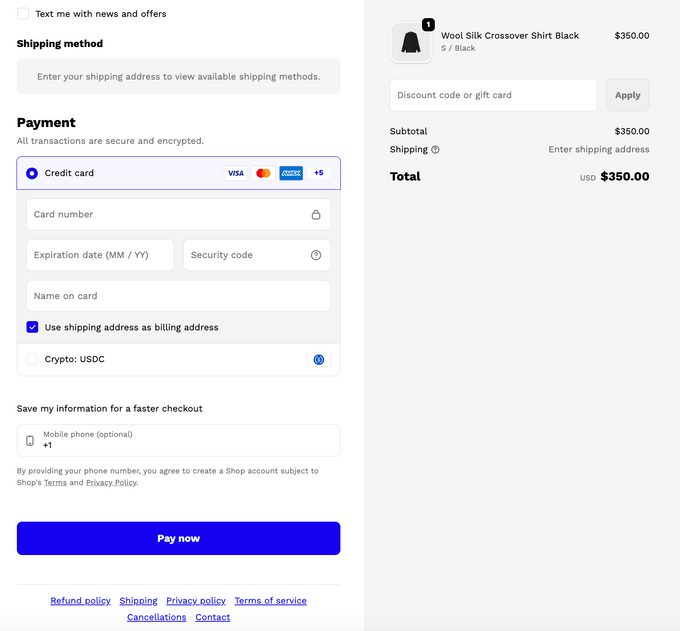The image size is (680, 631).
Task: Click the Total $350.00 amount
Action: click(624, 177)
